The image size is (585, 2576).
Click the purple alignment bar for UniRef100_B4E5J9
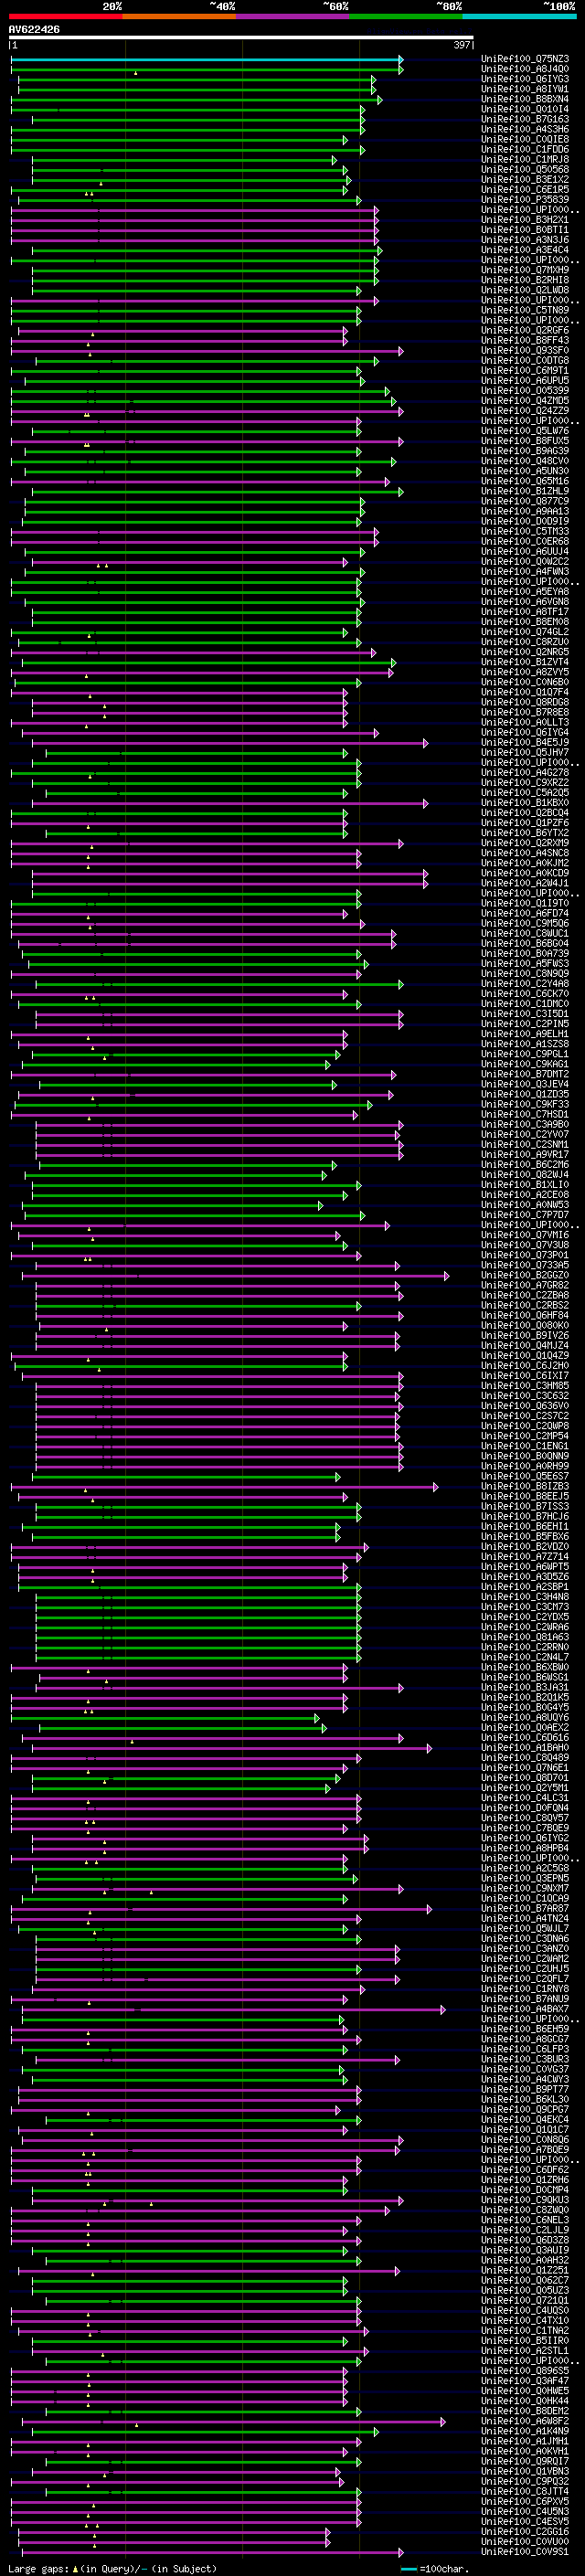click(229, 743)
